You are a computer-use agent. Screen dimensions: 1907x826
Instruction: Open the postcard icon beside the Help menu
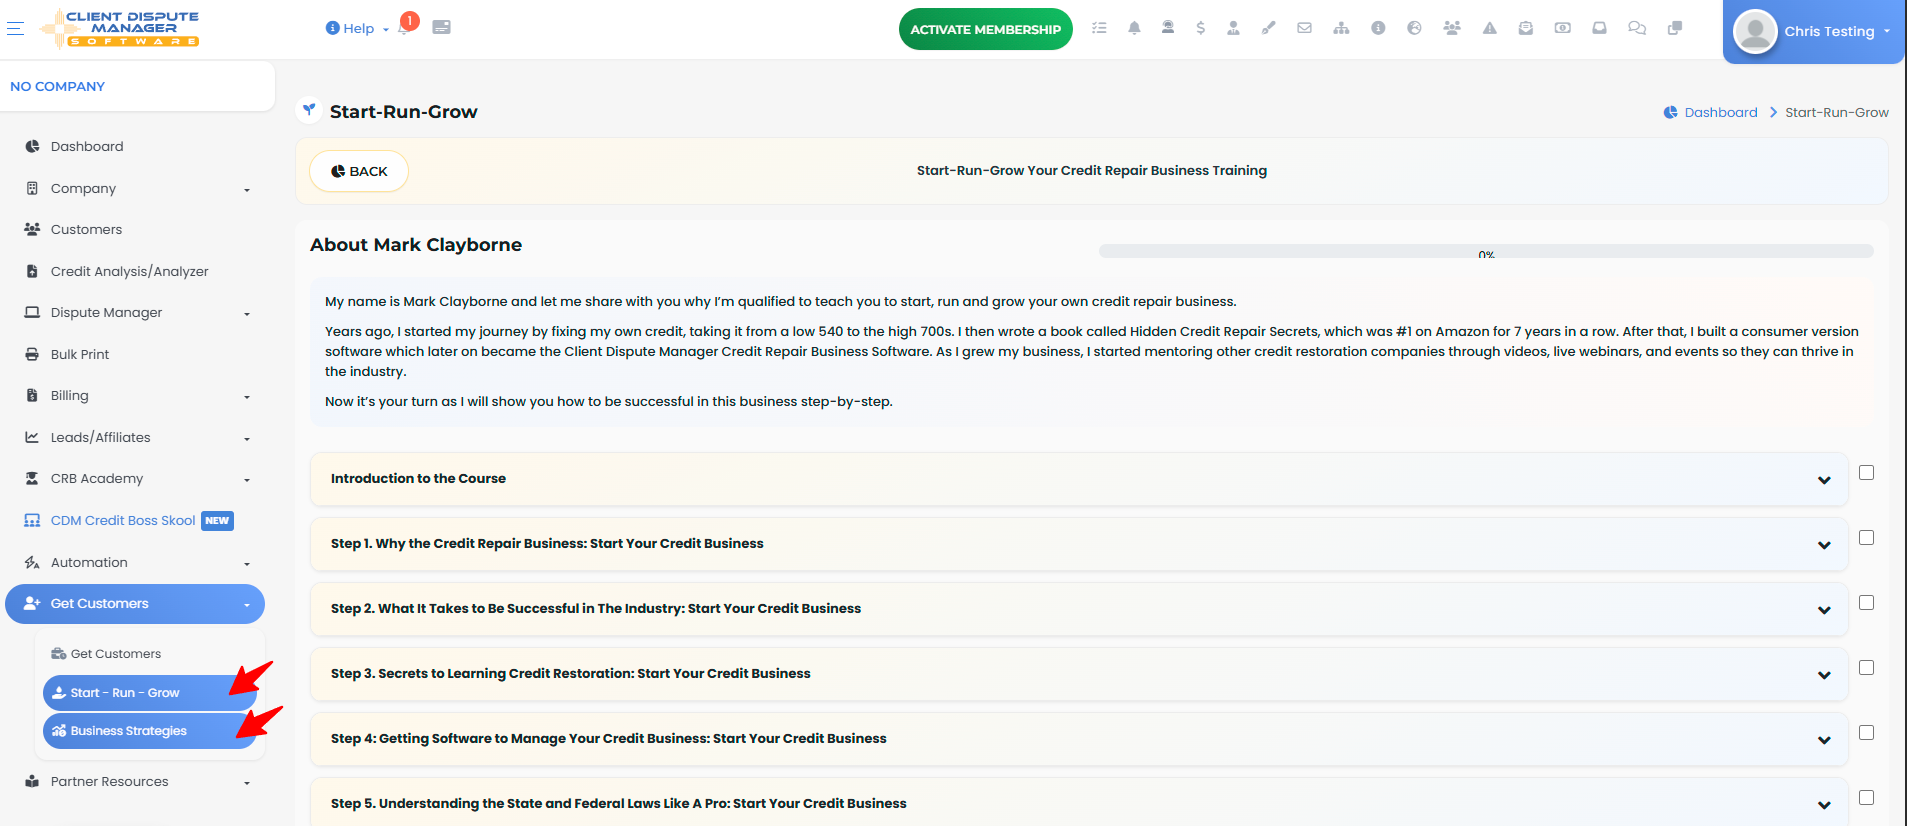point(441,28)
